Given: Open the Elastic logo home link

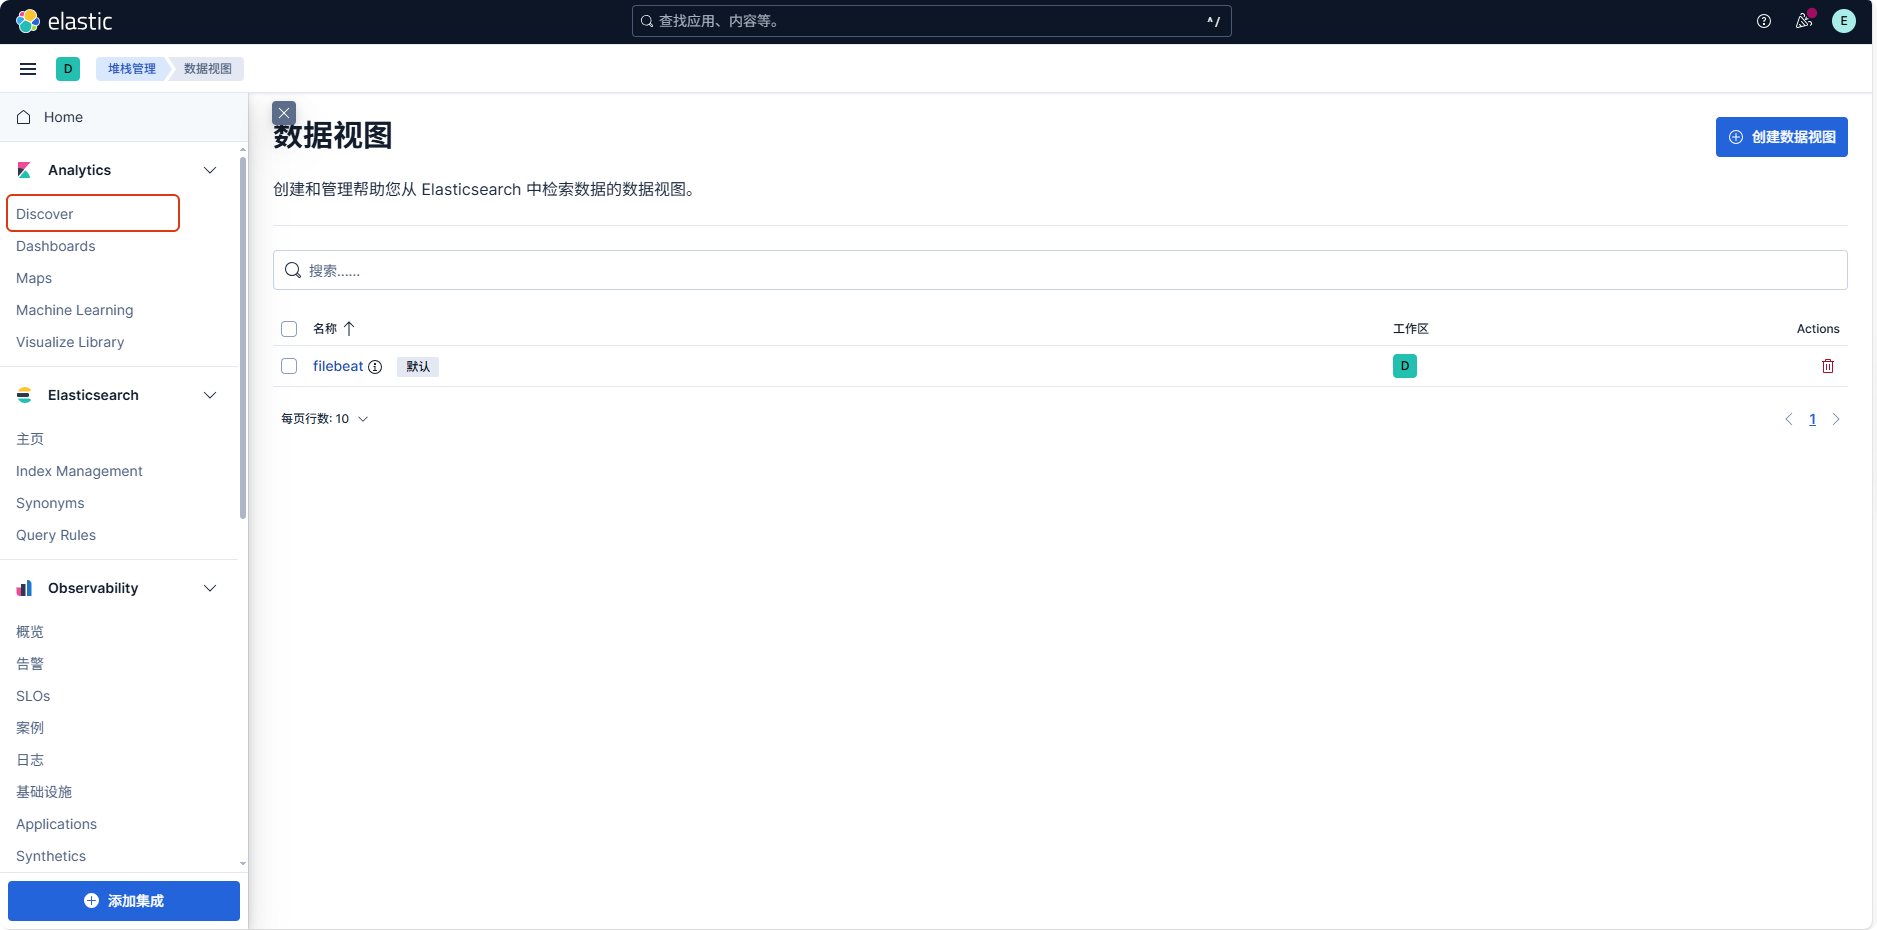Looking at the screenshot, I should 64,21.
